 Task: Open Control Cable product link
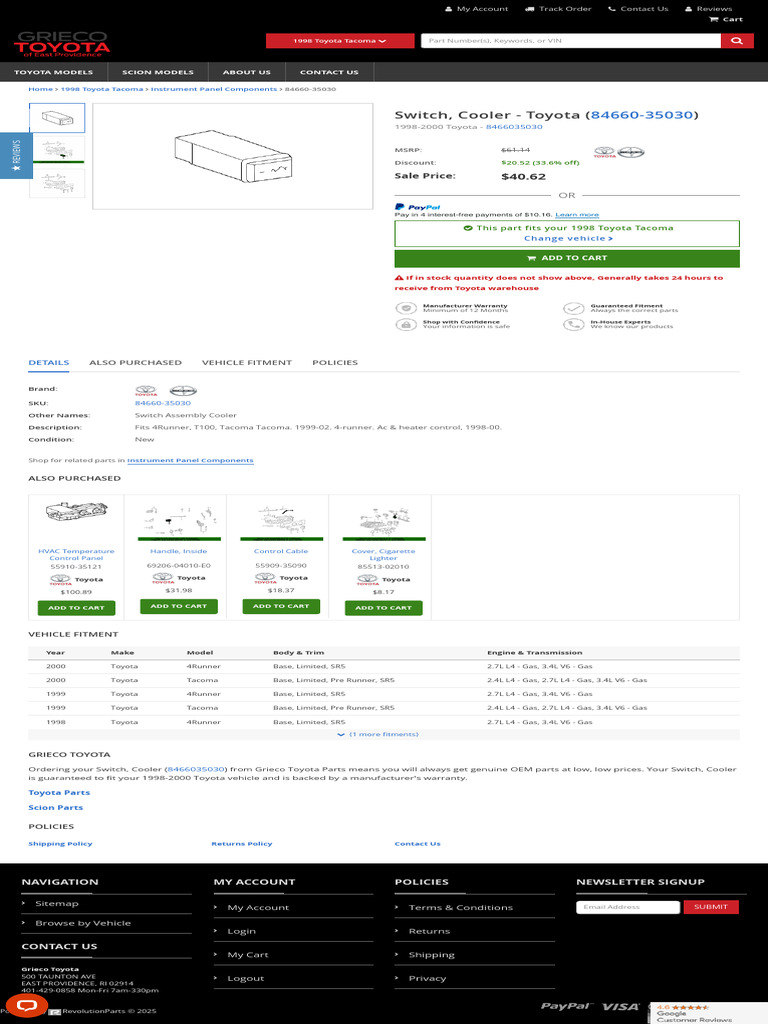pyautogui.click(x=281, y=551)
